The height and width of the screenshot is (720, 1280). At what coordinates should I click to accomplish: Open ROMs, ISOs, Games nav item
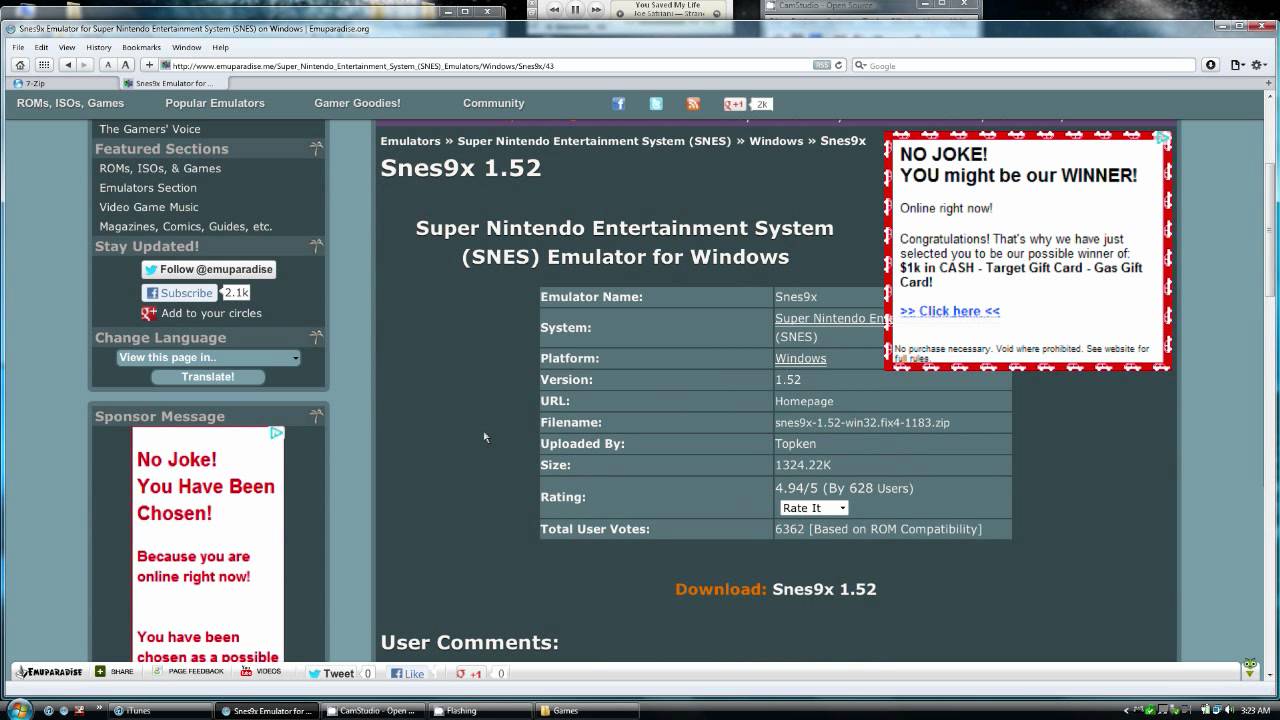tap(70, 103)
